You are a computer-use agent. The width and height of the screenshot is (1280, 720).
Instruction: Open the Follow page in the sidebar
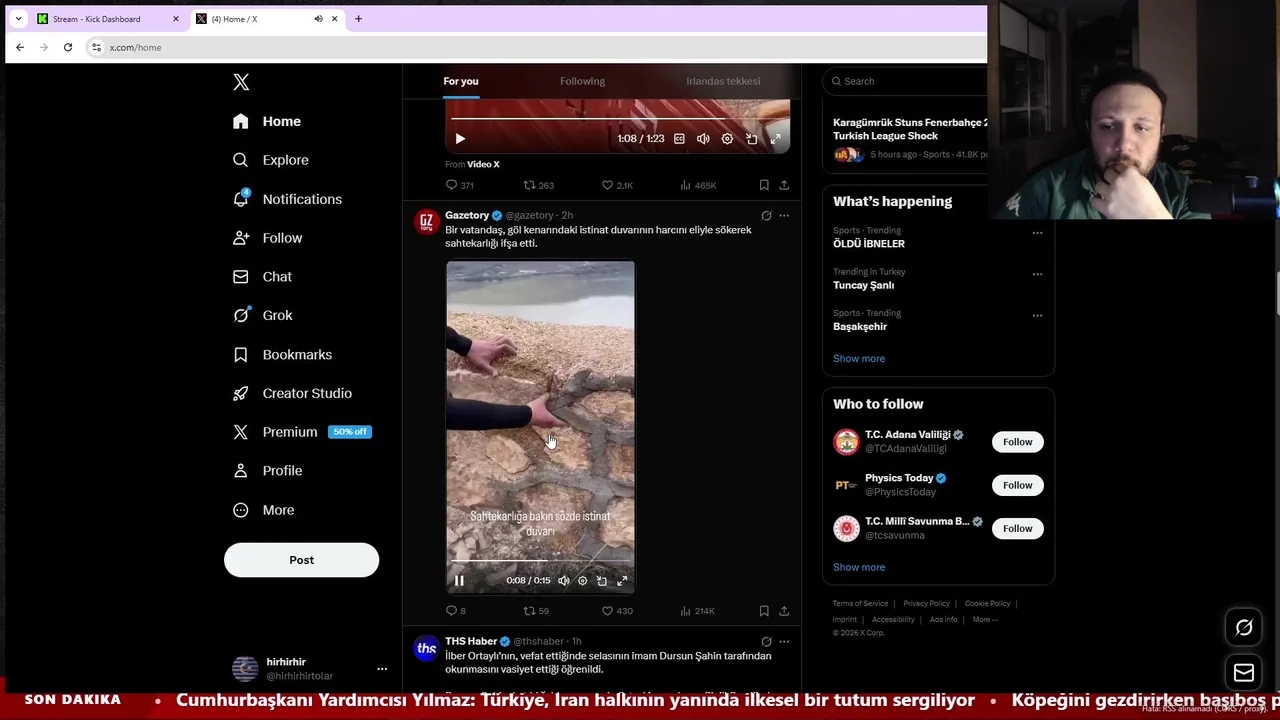(267, 238)
